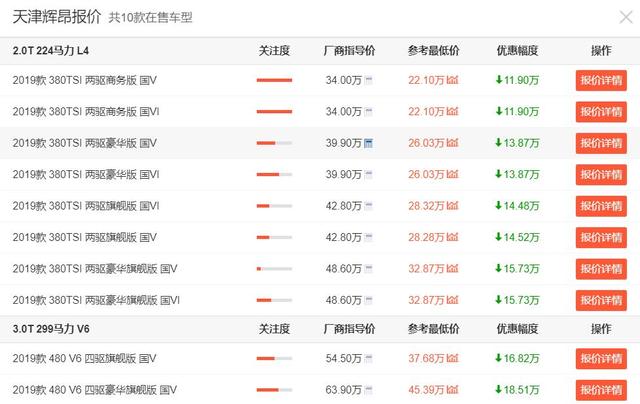View 报价详情 for 380TSI 两驱旗舰版 国V

point(601,238)
